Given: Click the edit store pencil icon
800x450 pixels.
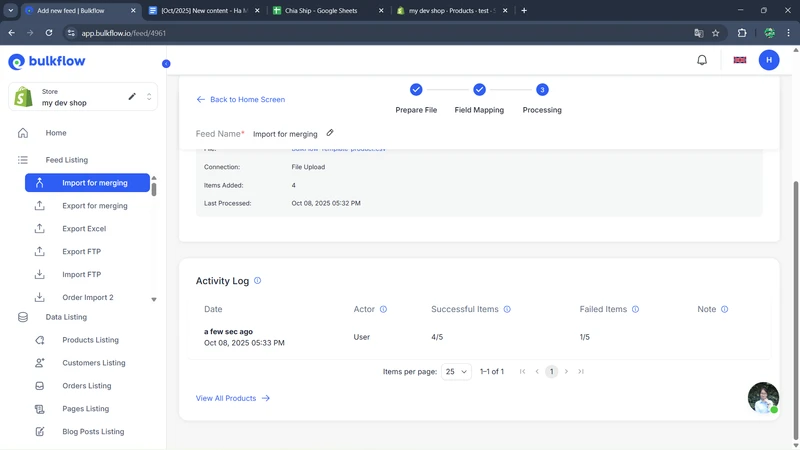Looking at the screenshot, I should (x=132, y=97).
